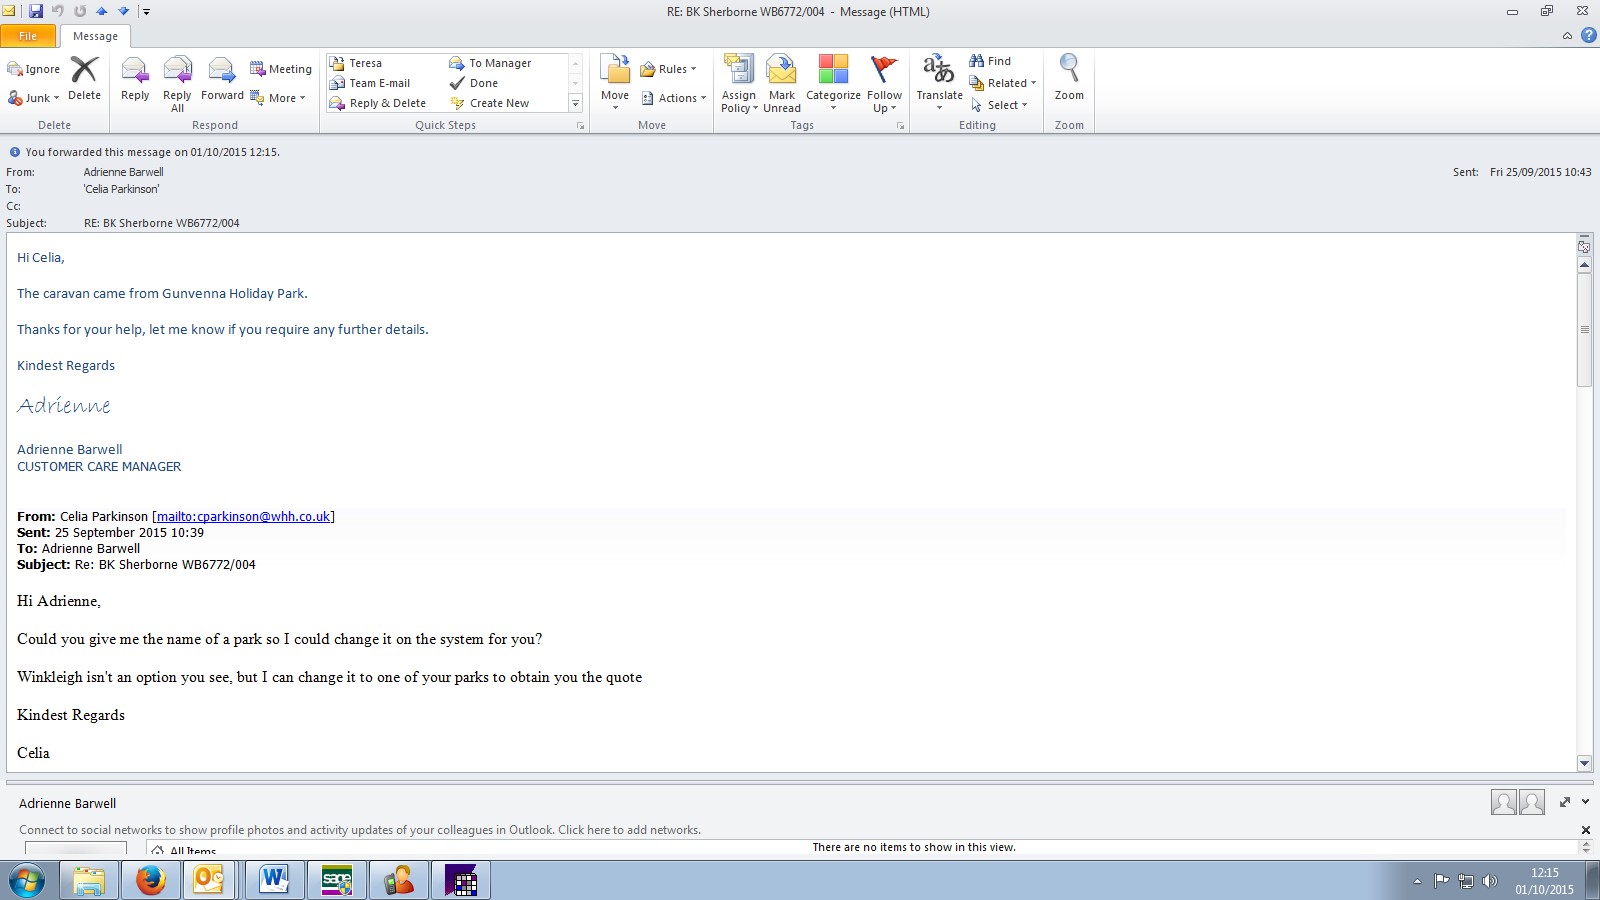Open the File tab
This screenshot has width=1600, height=900.
[28, 36]
